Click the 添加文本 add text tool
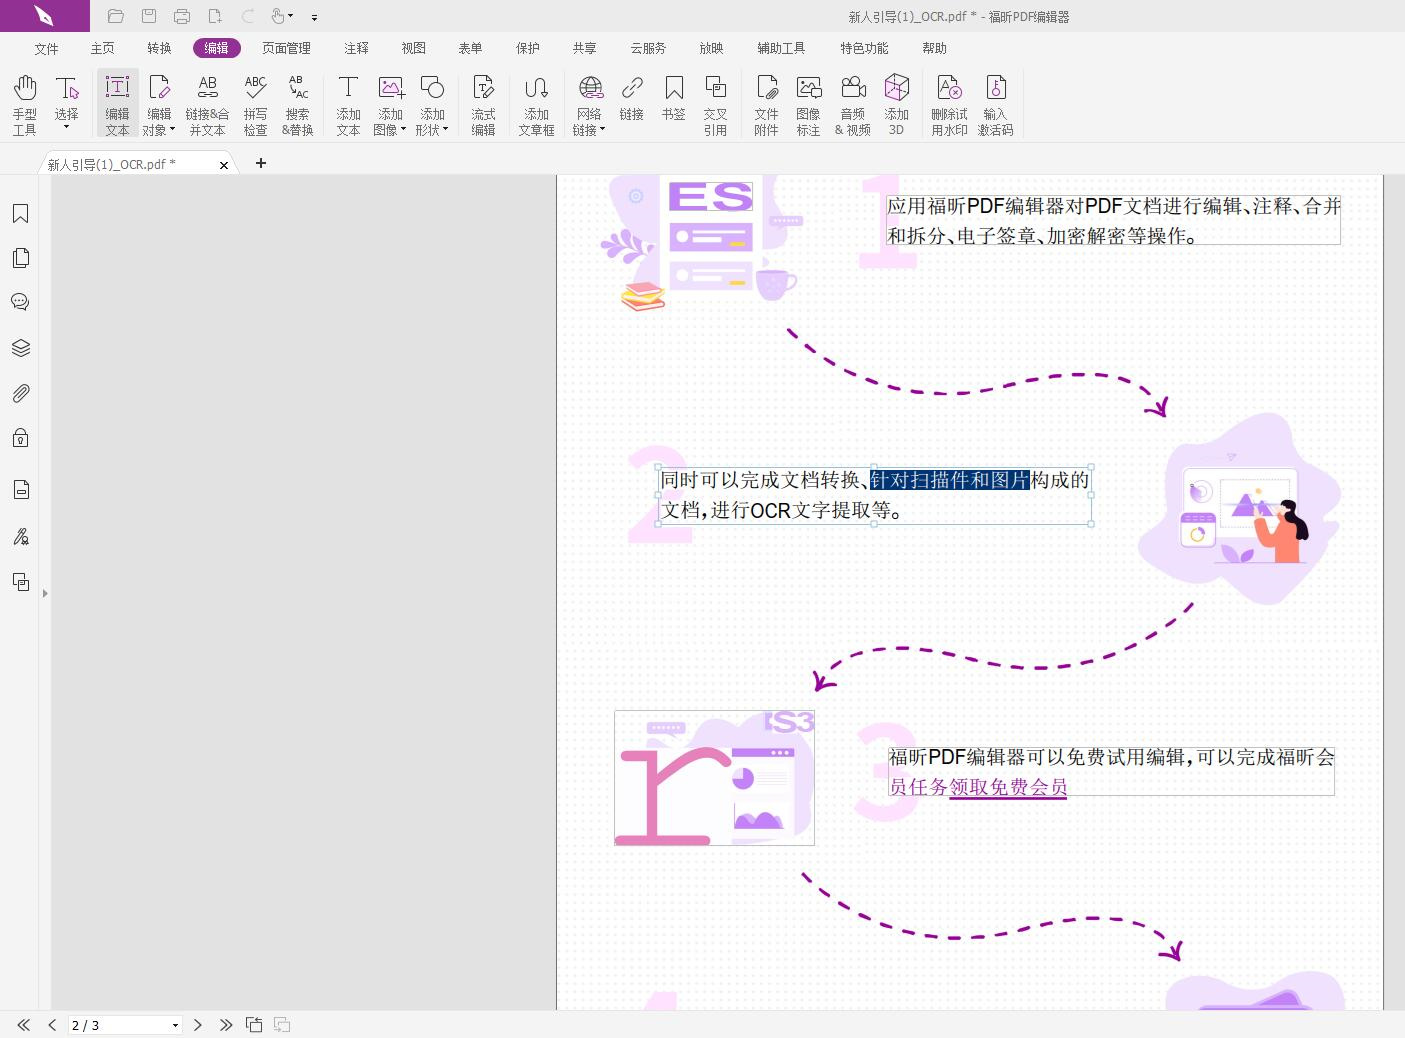The width and height of the screenshot is (1405, 1038). [347, 103]
